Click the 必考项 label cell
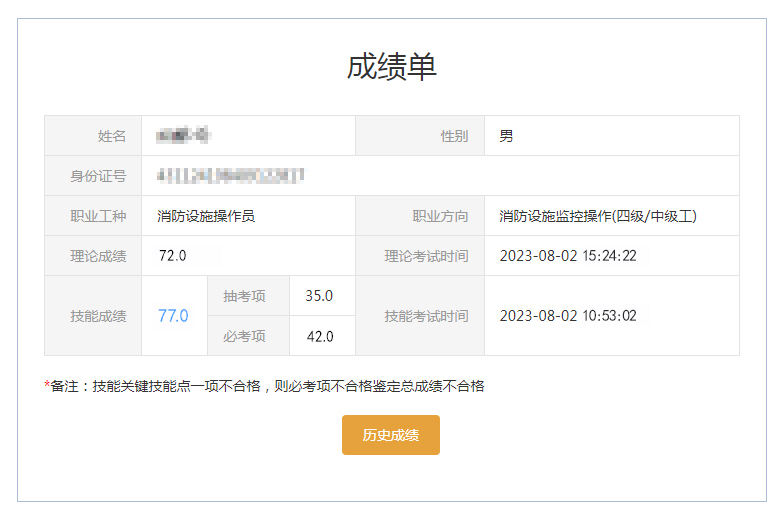772x508 pixels. (x=244, y=336)
